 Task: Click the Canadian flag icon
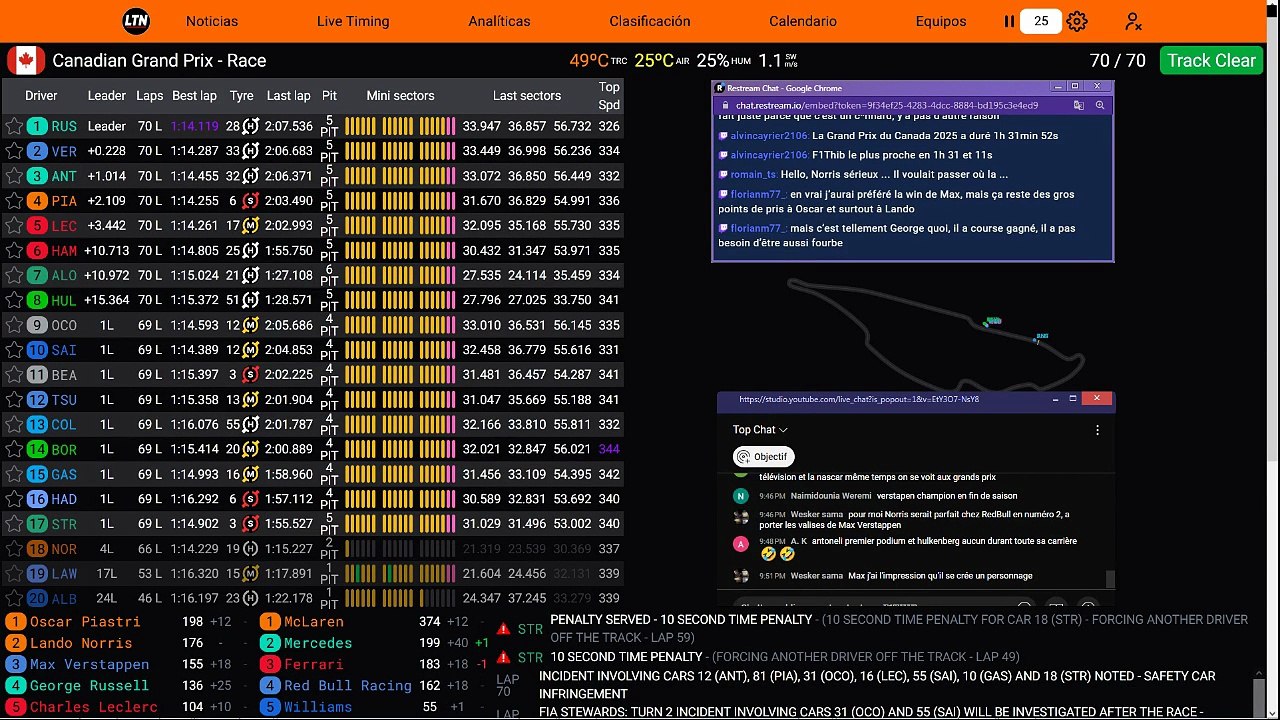(26, 60)
